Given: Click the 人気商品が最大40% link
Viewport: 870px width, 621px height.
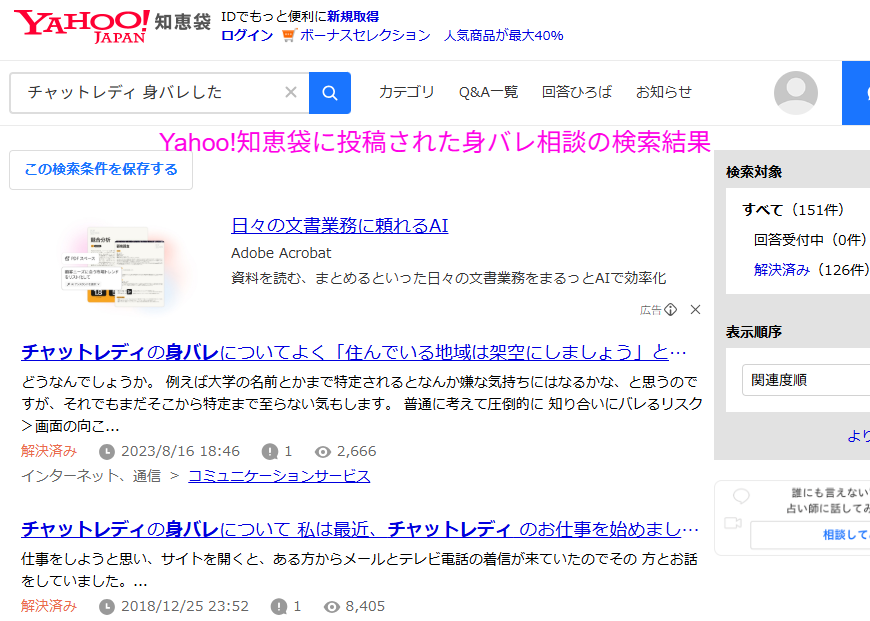Looking at the screenshot, I should [x=503, y=36].
